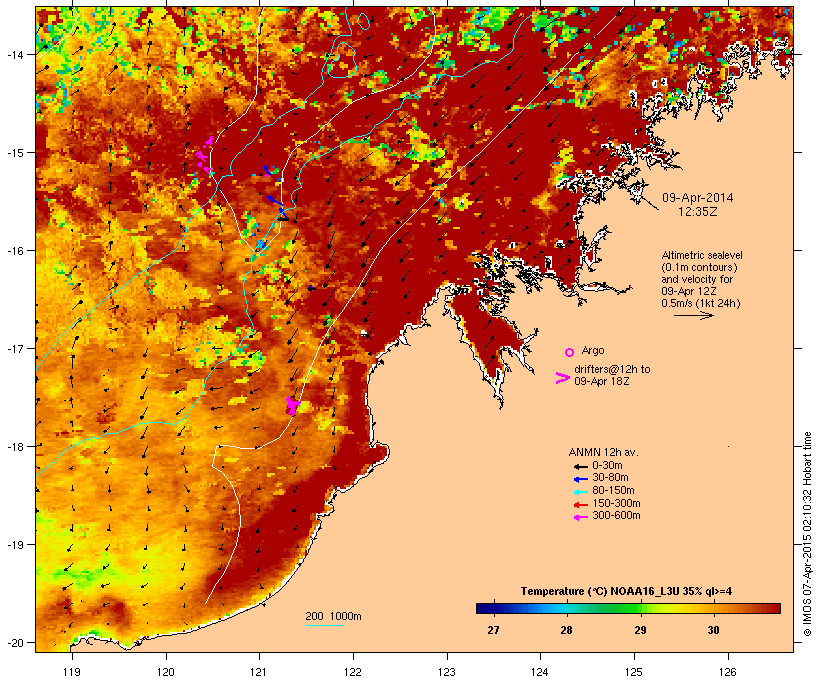Click the '0.5m/s (1kt 24h)' label
820x680 pixels.
click(701, 303)
